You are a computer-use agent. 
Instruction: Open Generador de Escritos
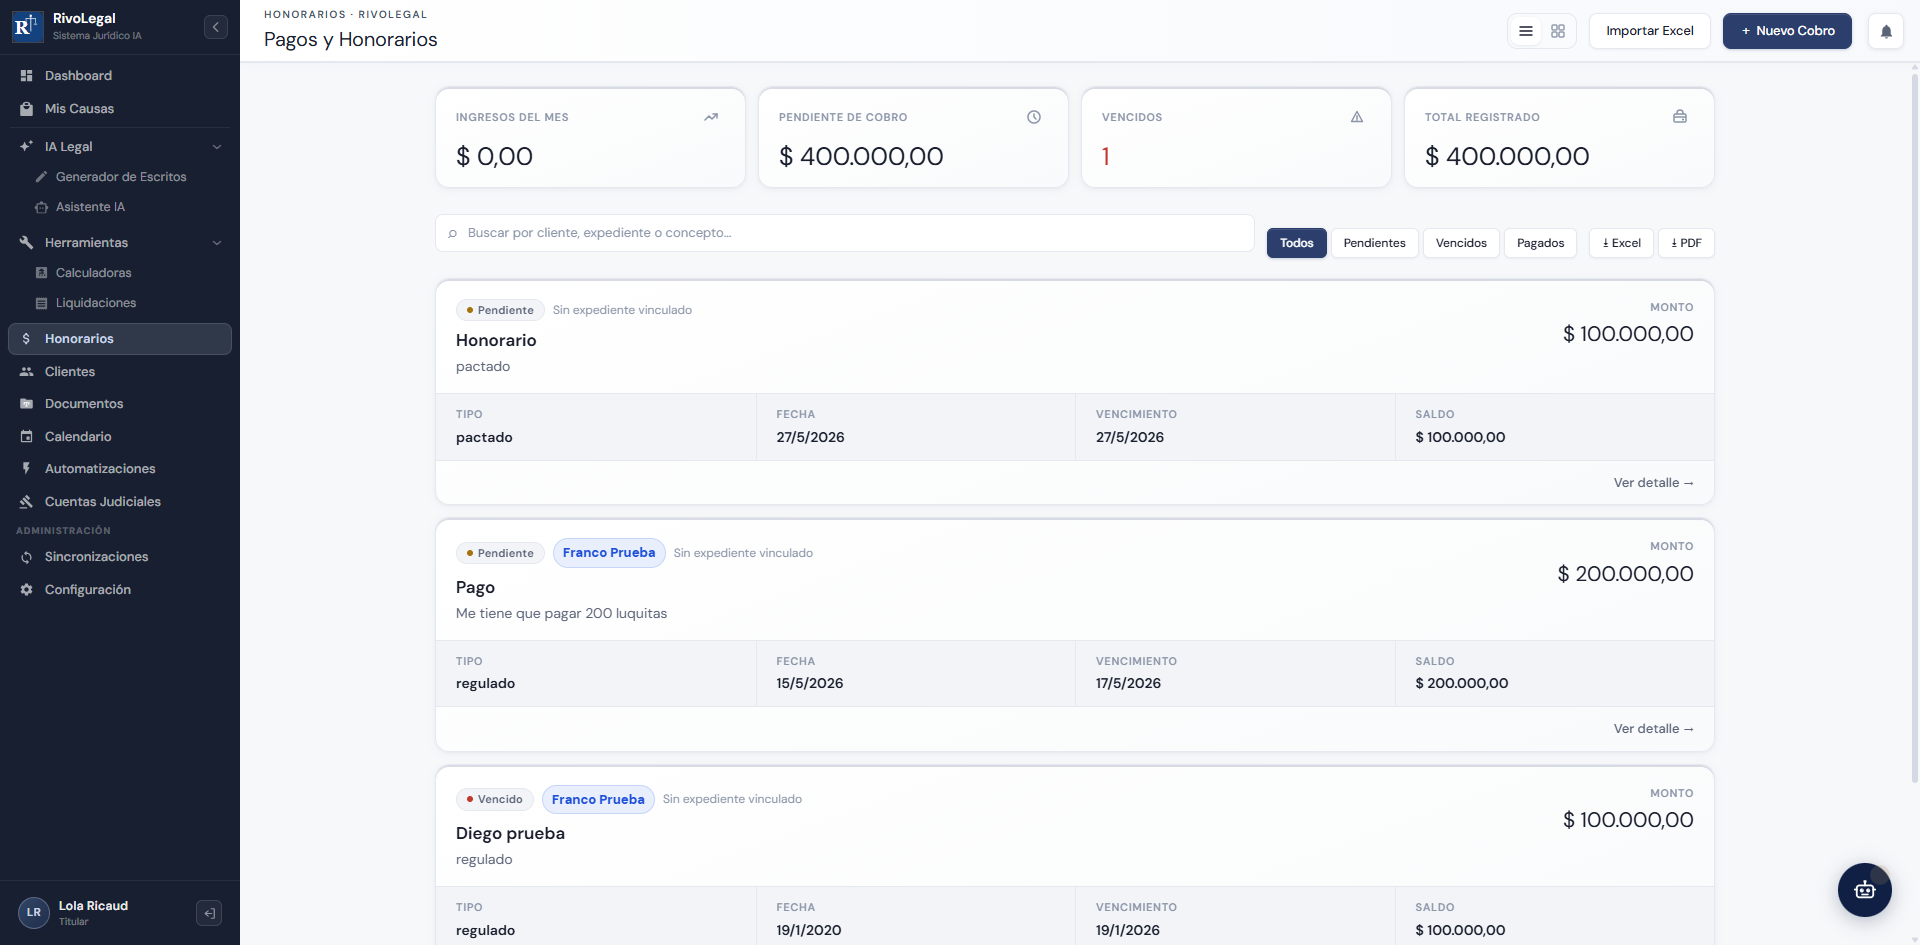click(x=120, y=177)
